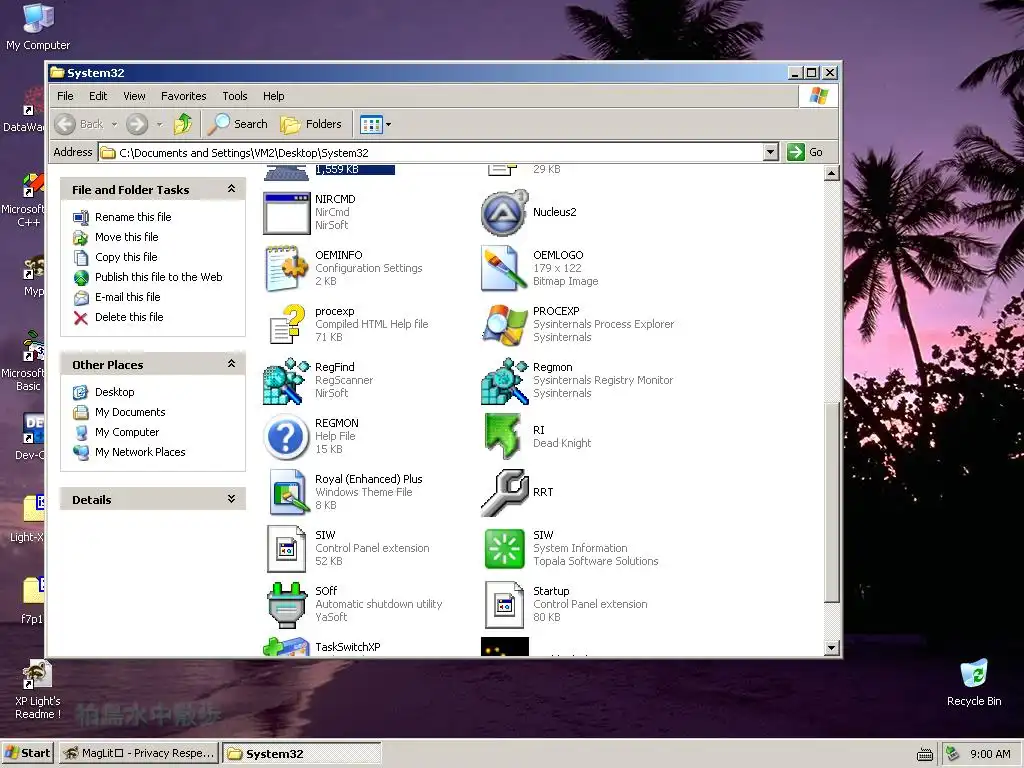Go to My Network Places link
Screen dimensions: 1024x768
[x=140, y=452]
